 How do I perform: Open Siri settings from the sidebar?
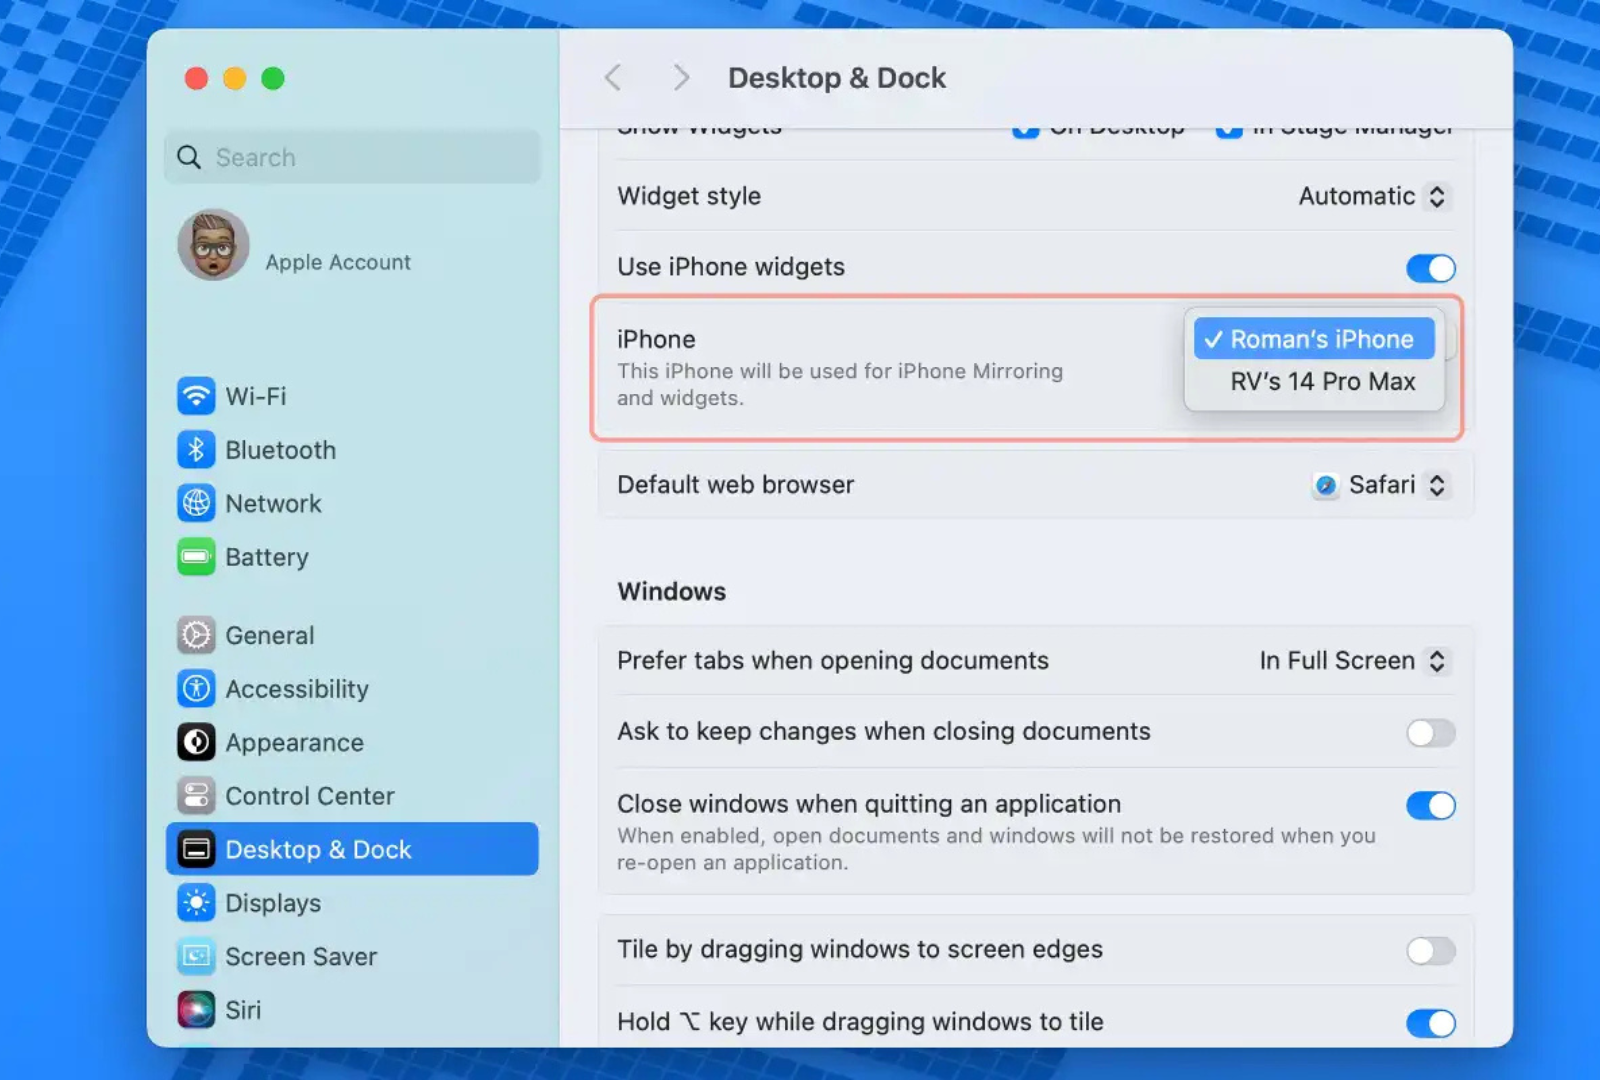click(x=243, y=1010)
